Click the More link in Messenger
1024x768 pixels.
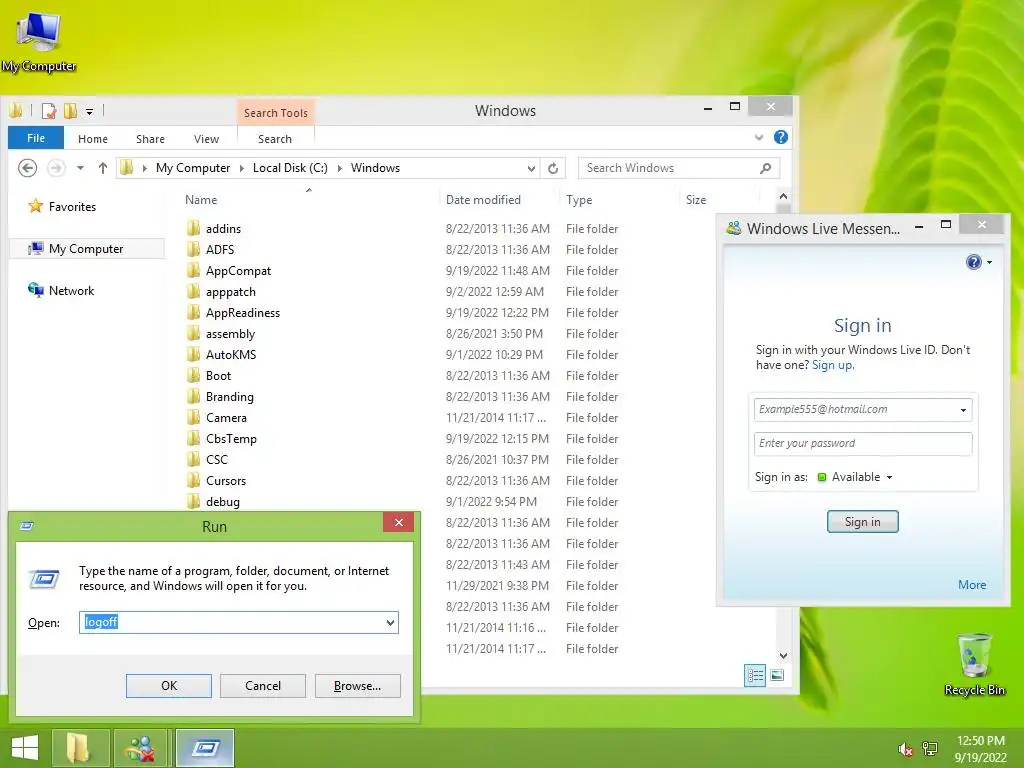coord(972,584)
